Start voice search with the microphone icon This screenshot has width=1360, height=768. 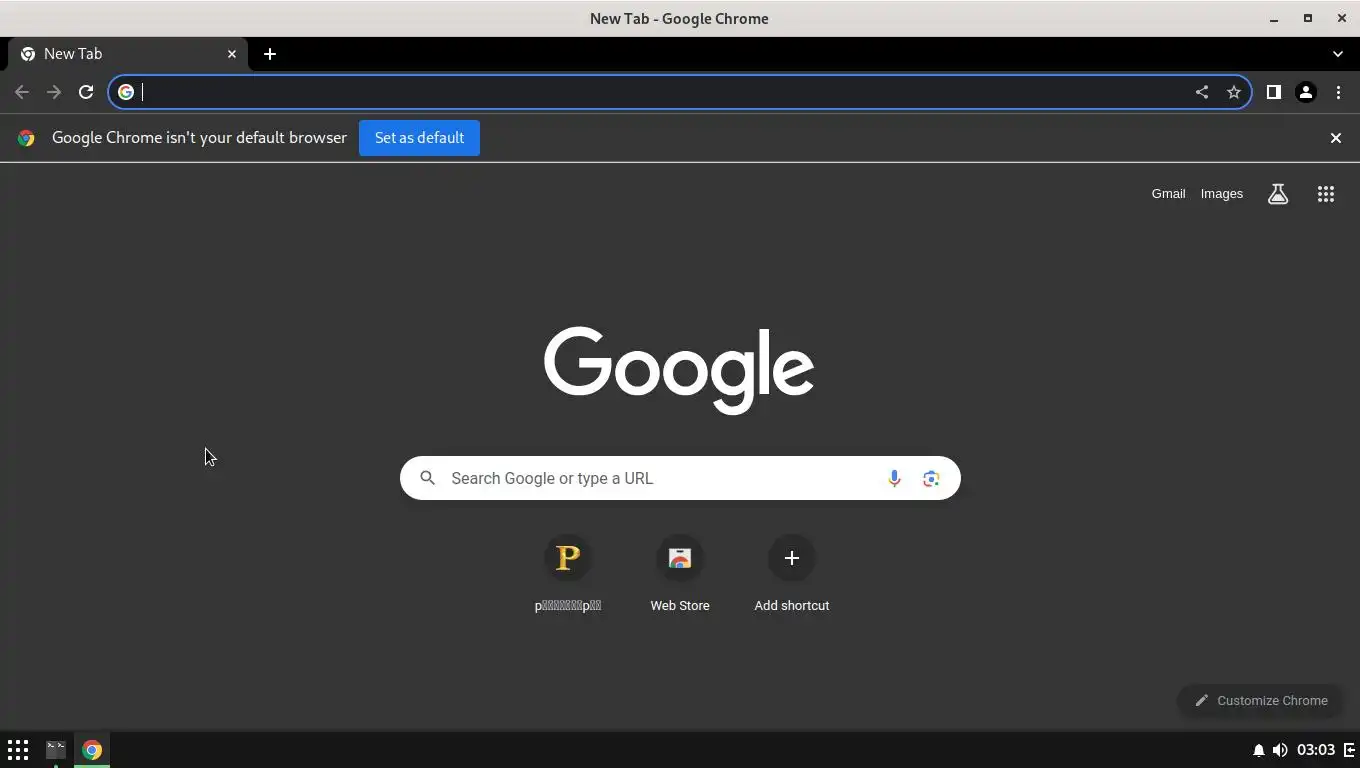coord(894,478)
